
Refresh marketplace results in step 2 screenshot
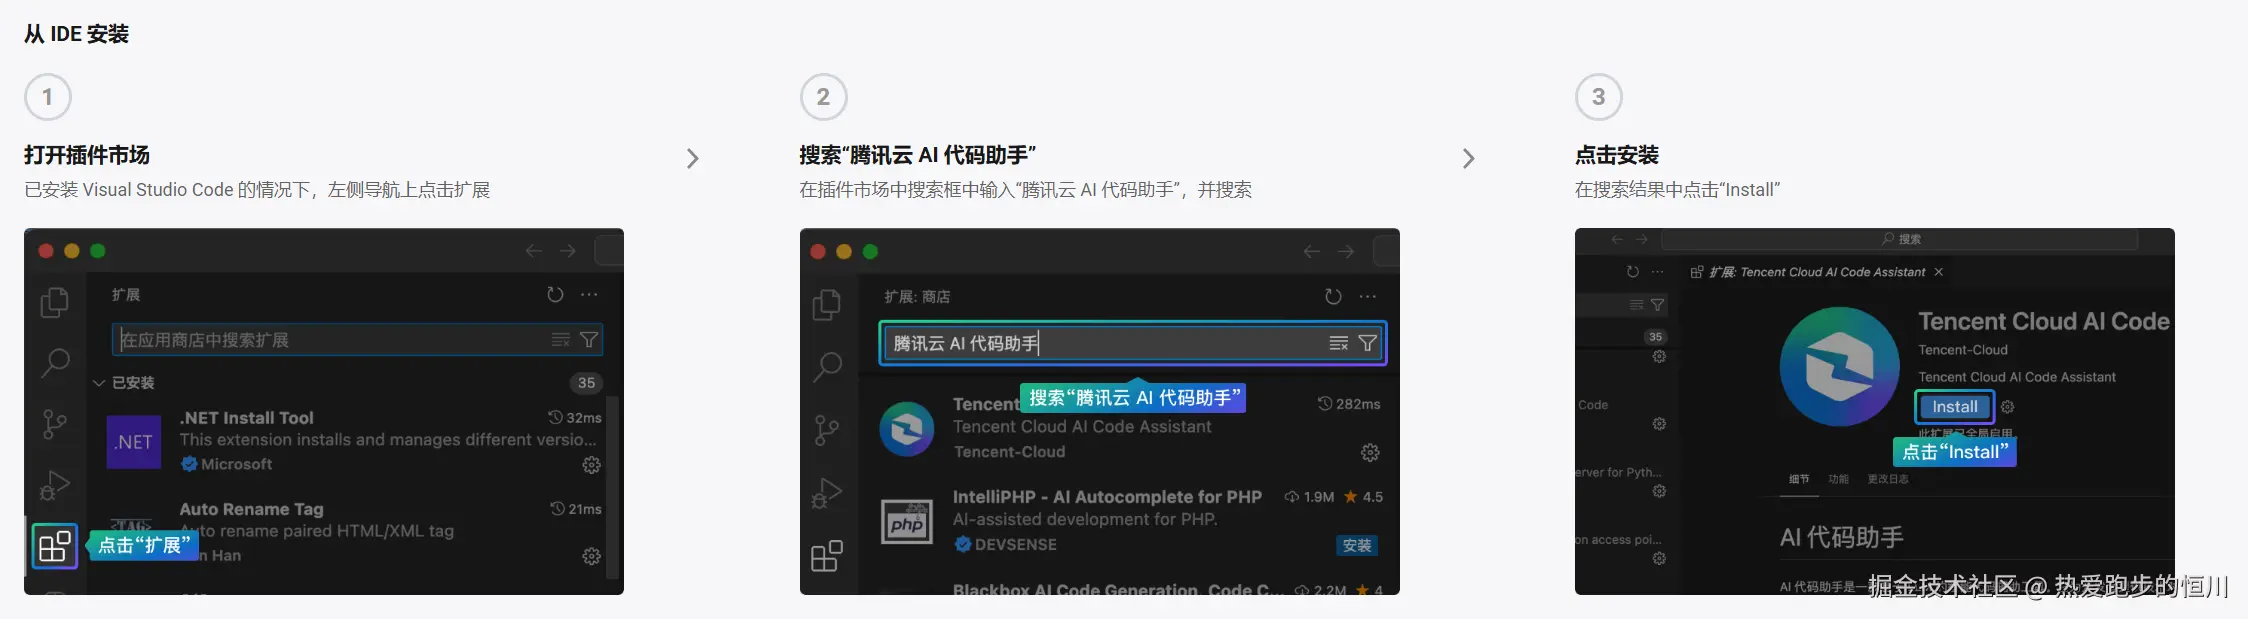click(x=1333, y=296)
